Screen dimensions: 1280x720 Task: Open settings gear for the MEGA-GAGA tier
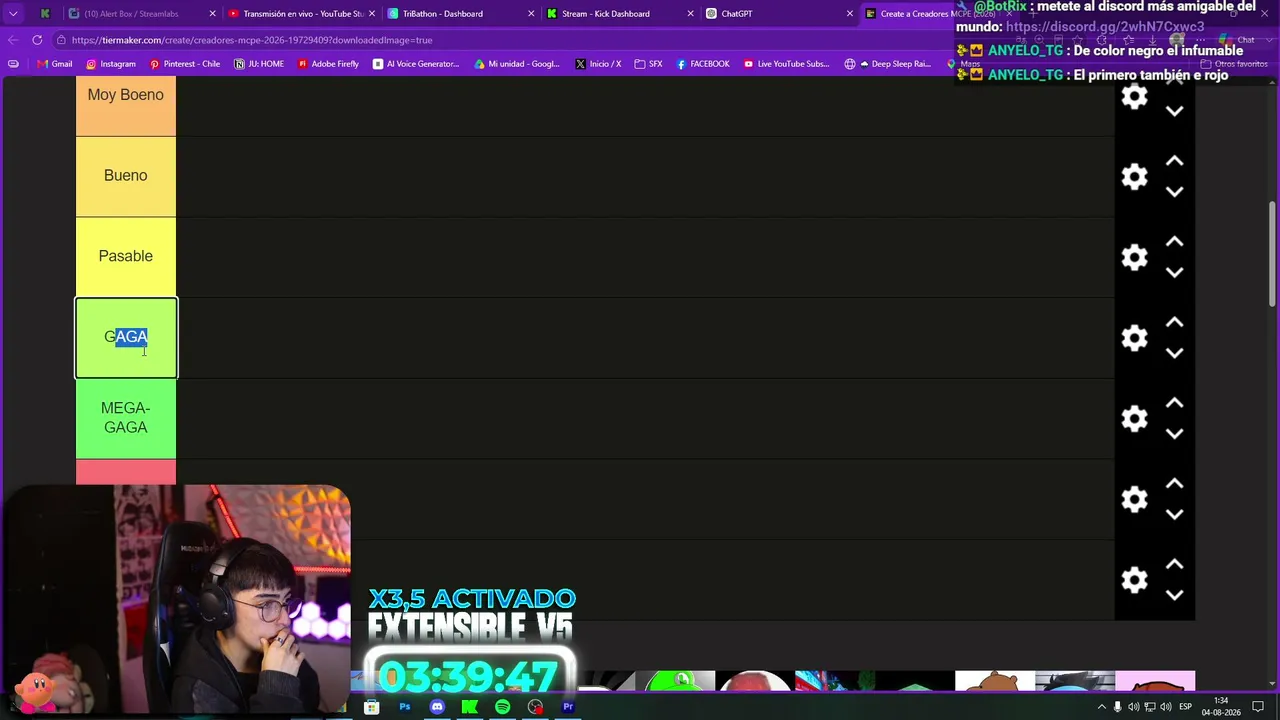tap(1134, 418)
